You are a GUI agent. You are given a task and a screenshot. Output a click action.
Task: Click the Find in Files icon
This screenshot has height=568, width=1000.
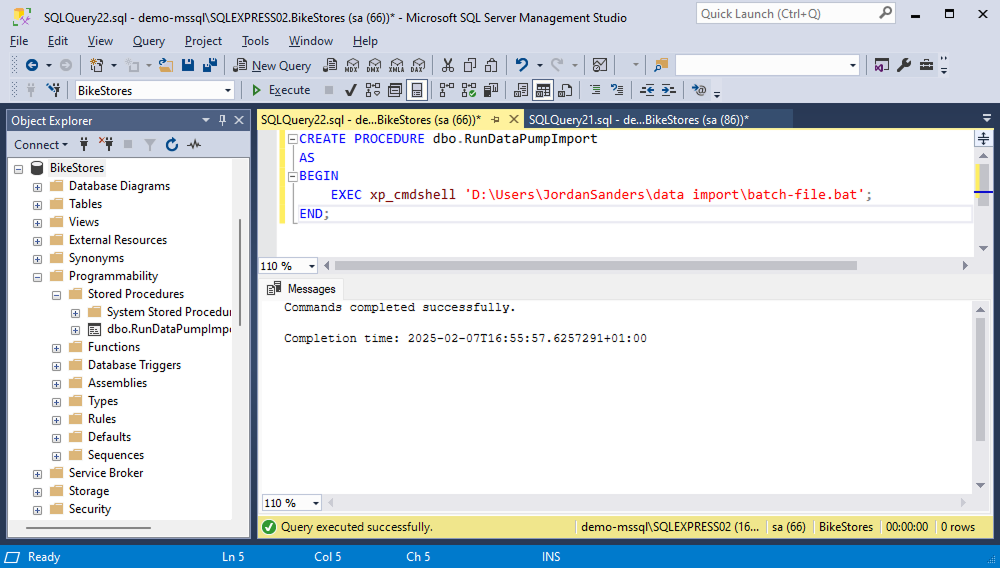click(x=661, y=65)
